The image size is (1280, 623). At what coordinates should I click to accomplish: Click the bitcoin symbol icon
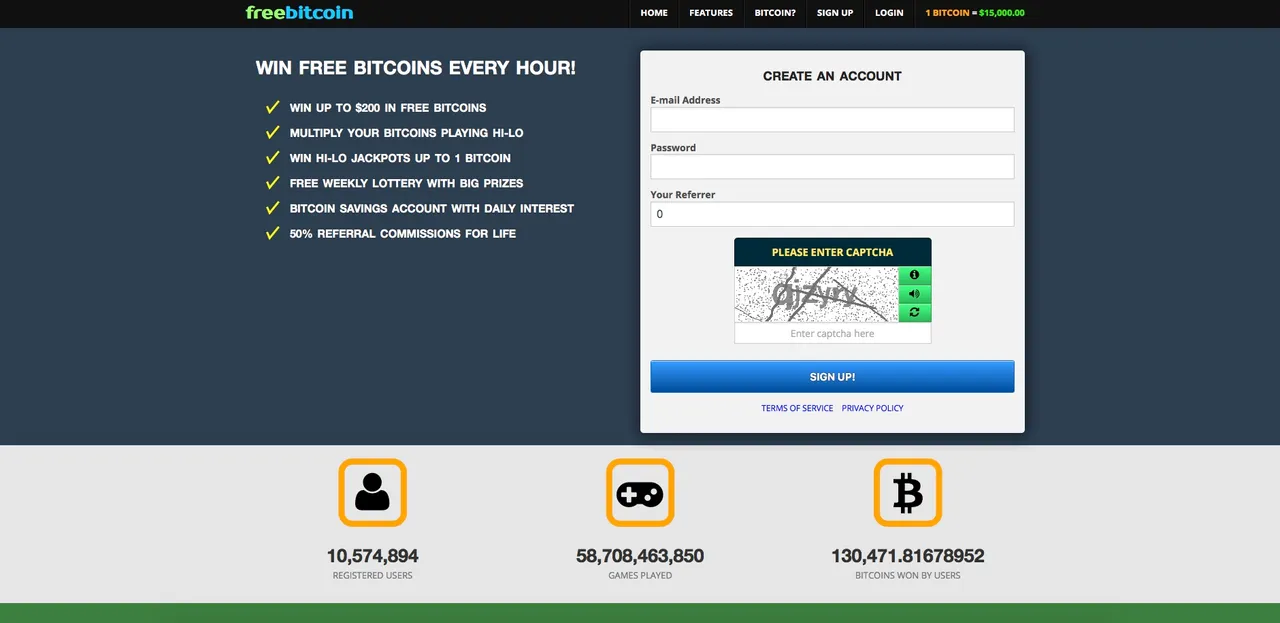point(908,492)
